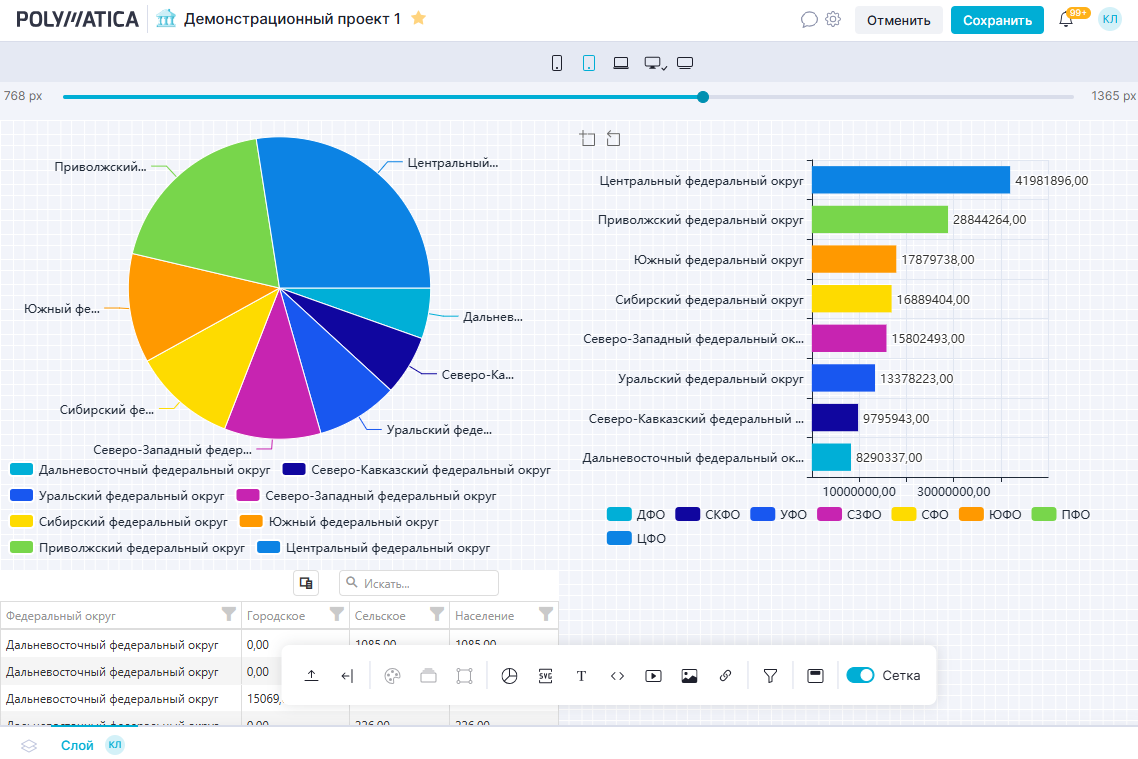Select the mobile phone viewport
This screenshot has height=759, width=1138.
click(x=557, y=63)
